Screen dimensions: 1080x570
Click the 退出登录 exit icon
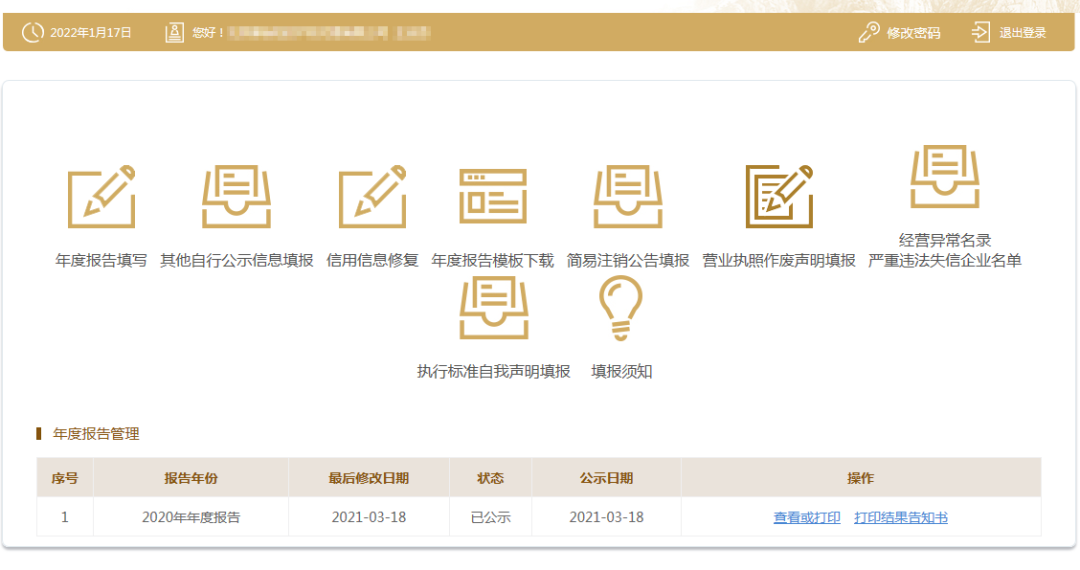click(x=980, y=33)
